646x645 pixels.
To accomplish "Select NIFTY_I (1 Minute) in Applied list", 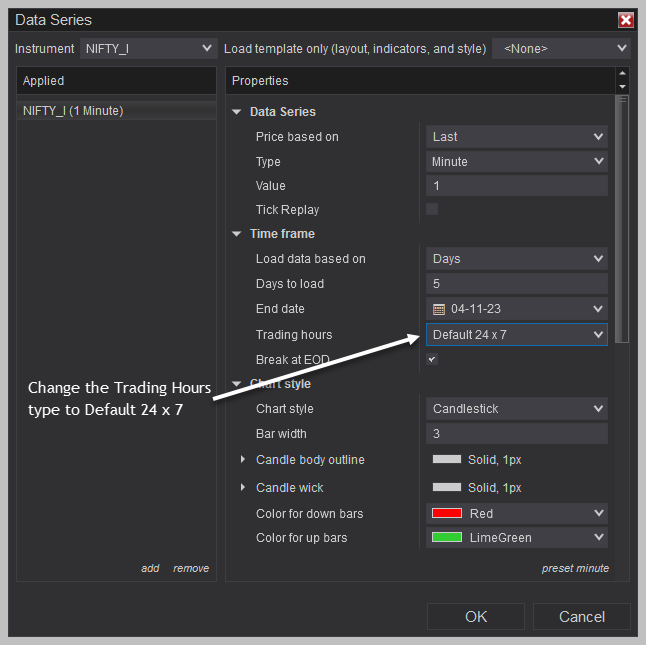I will pyautogui.click(x=116, y=111).
